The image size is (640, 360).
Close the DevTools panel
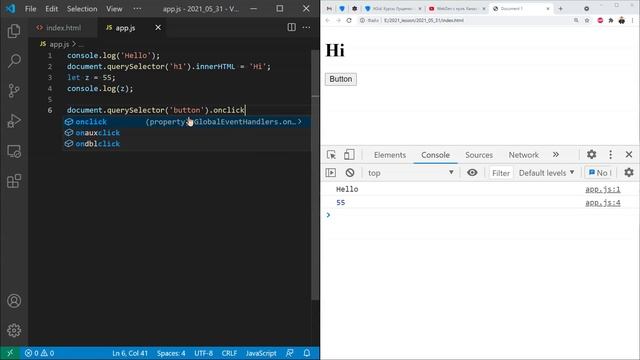(629, 154)
